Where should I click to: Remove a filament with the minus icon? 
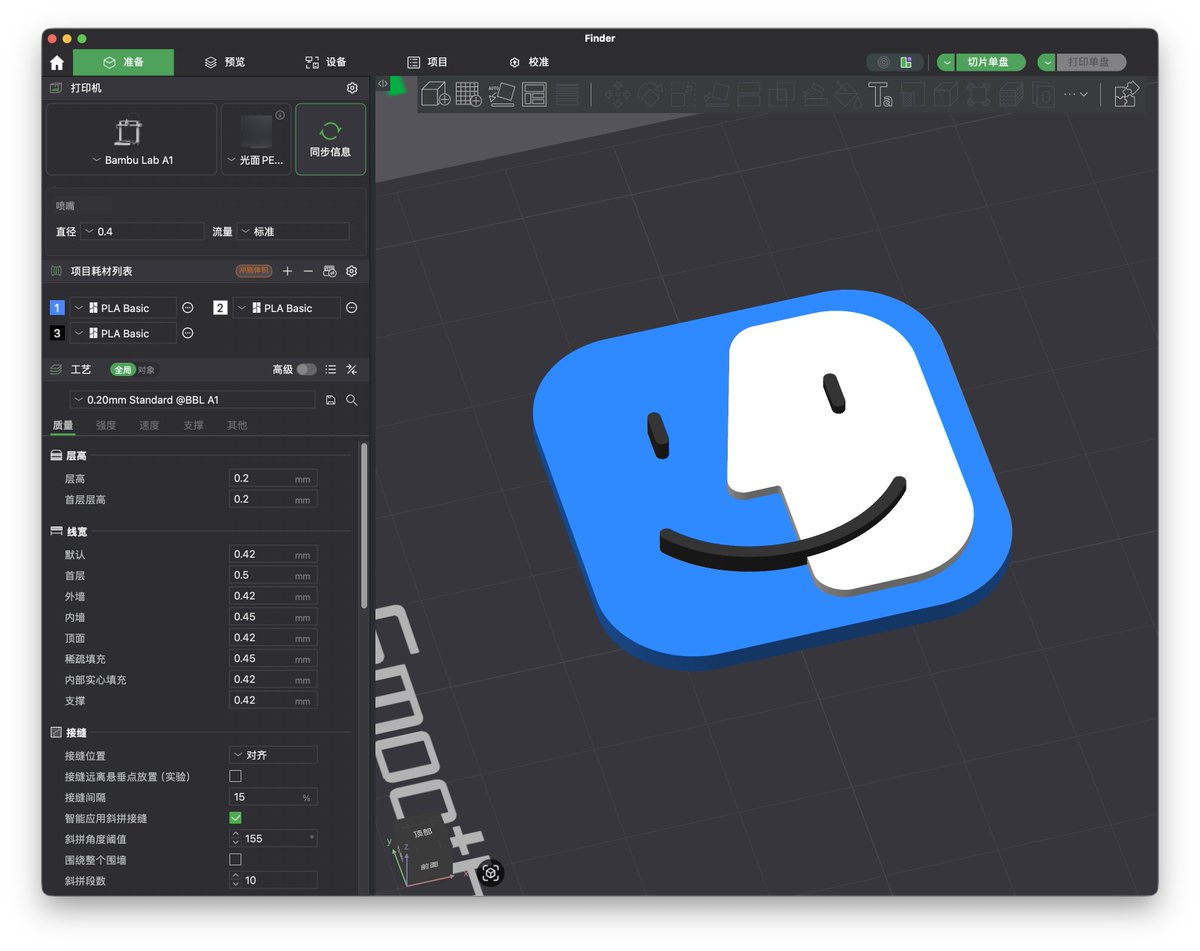click(308, 271)
